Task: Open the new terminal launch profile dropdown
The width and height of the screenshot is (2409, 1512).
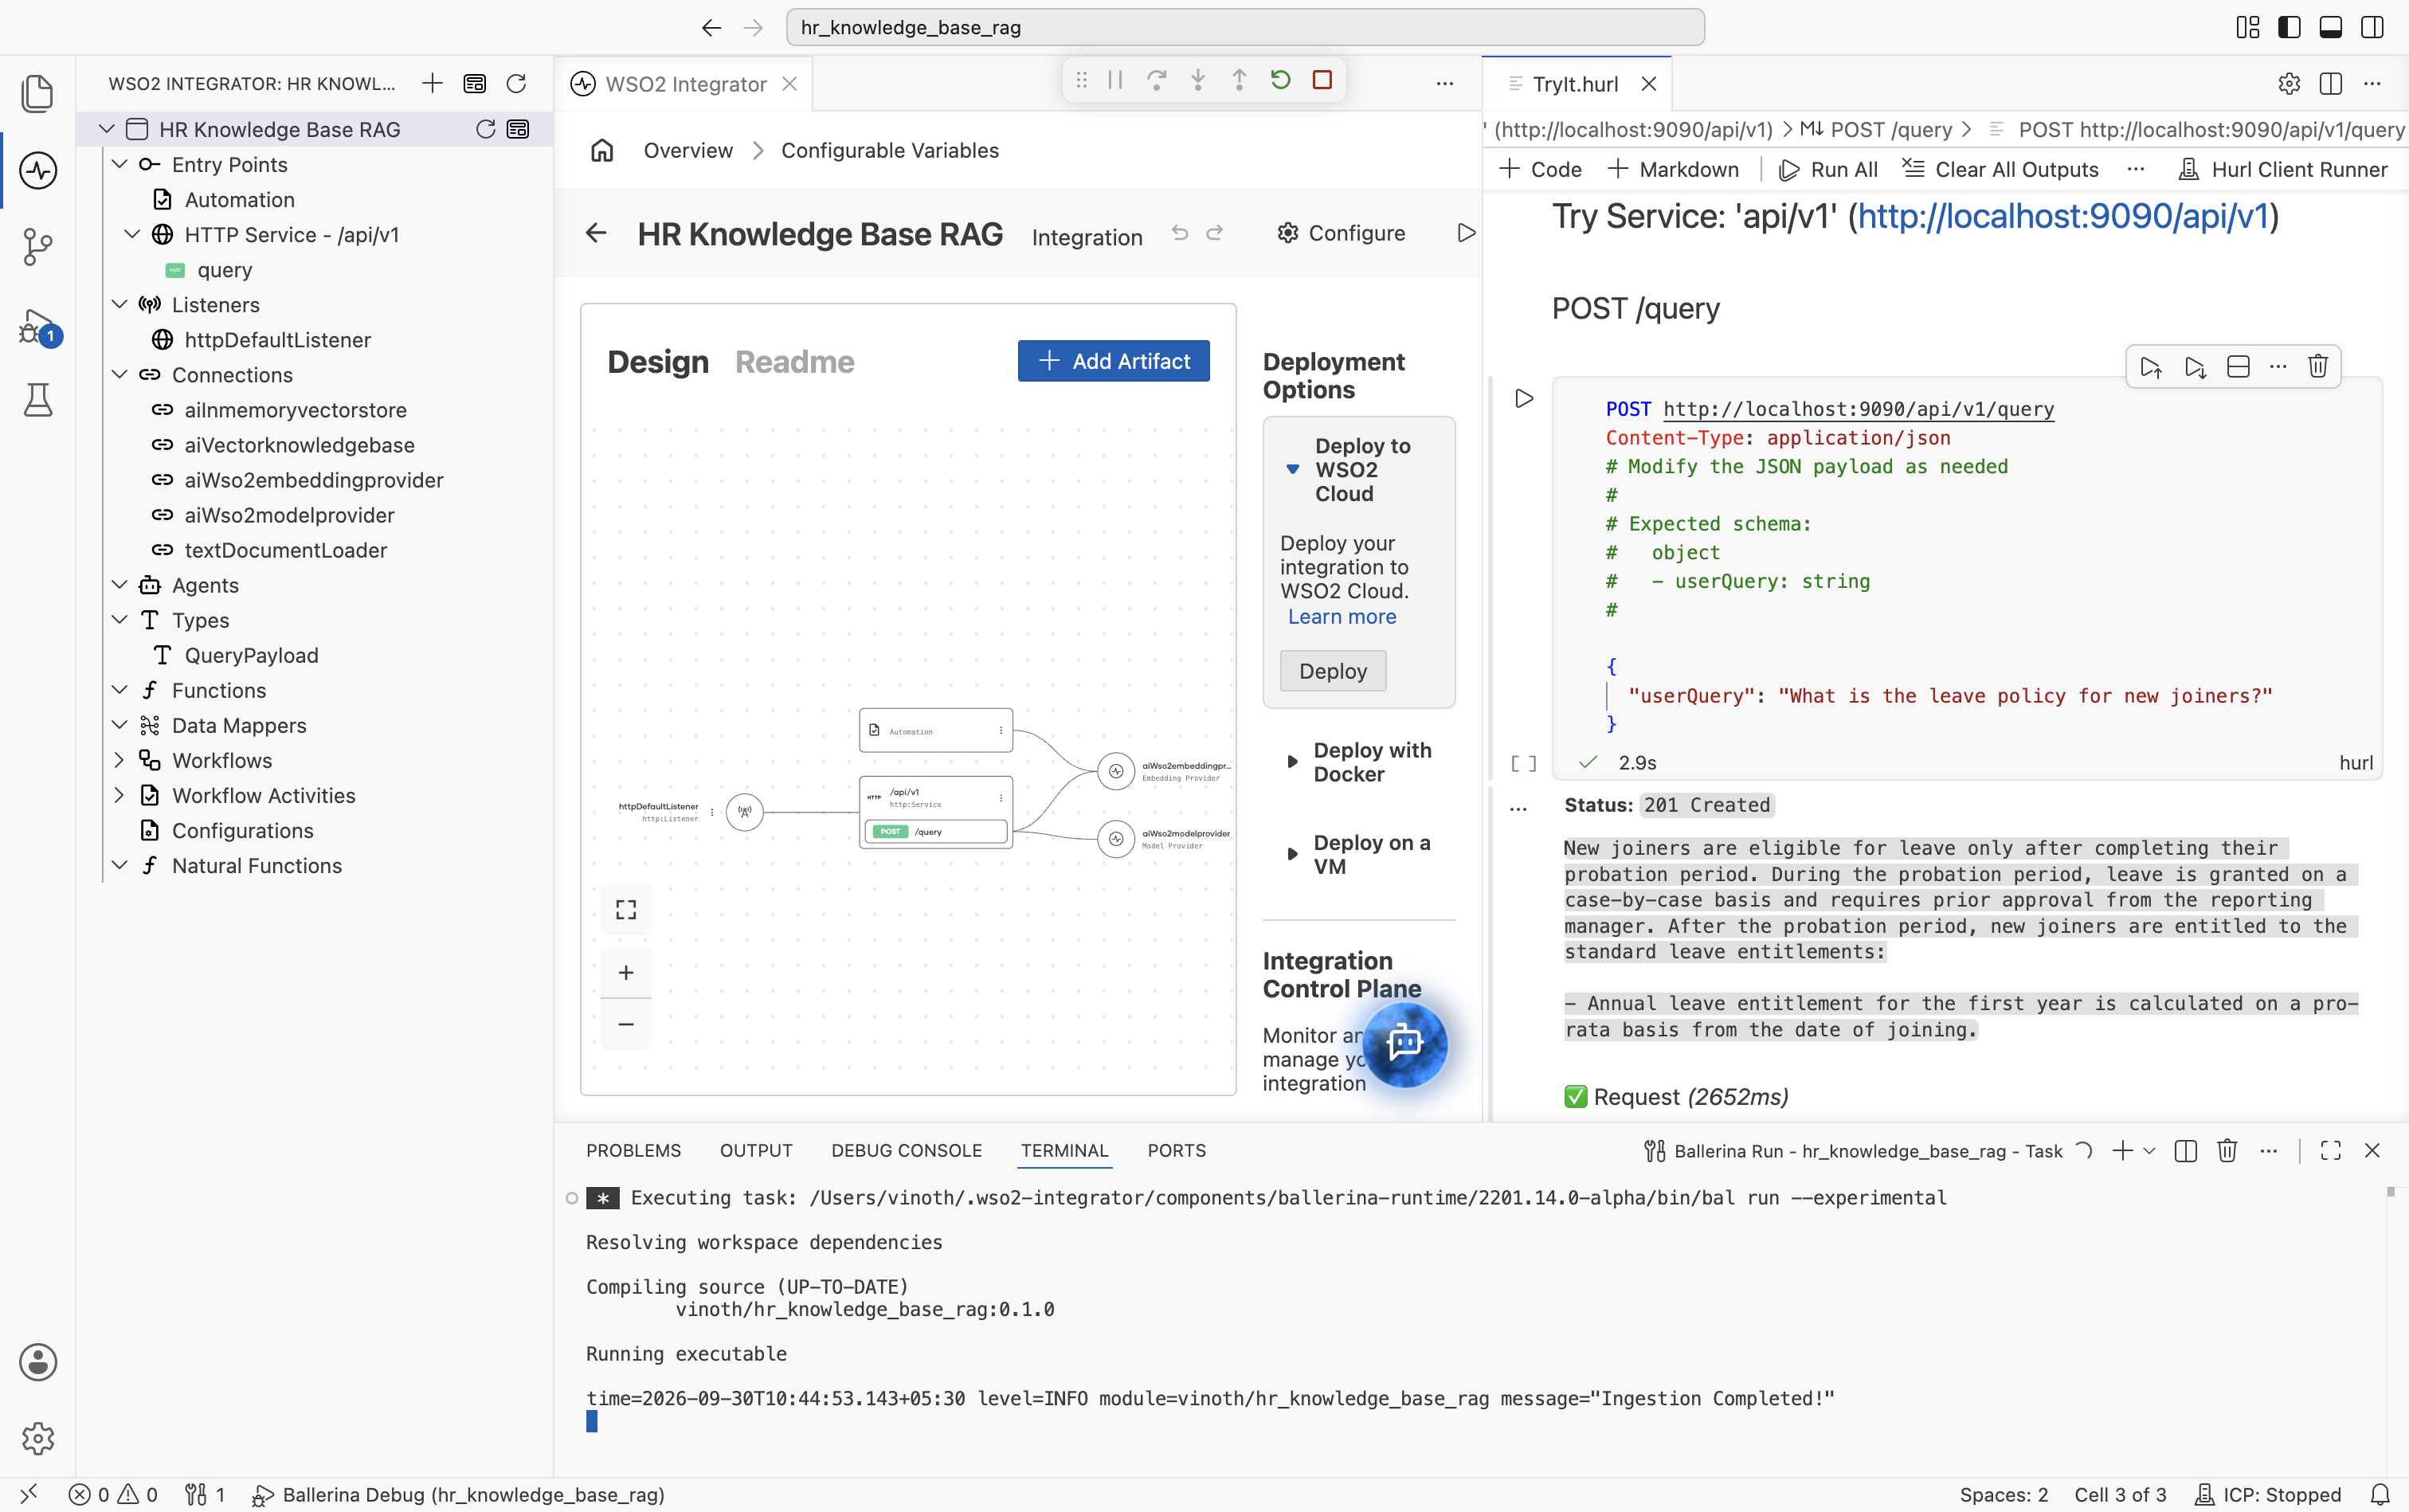Action: [x=2149, y=1151]
